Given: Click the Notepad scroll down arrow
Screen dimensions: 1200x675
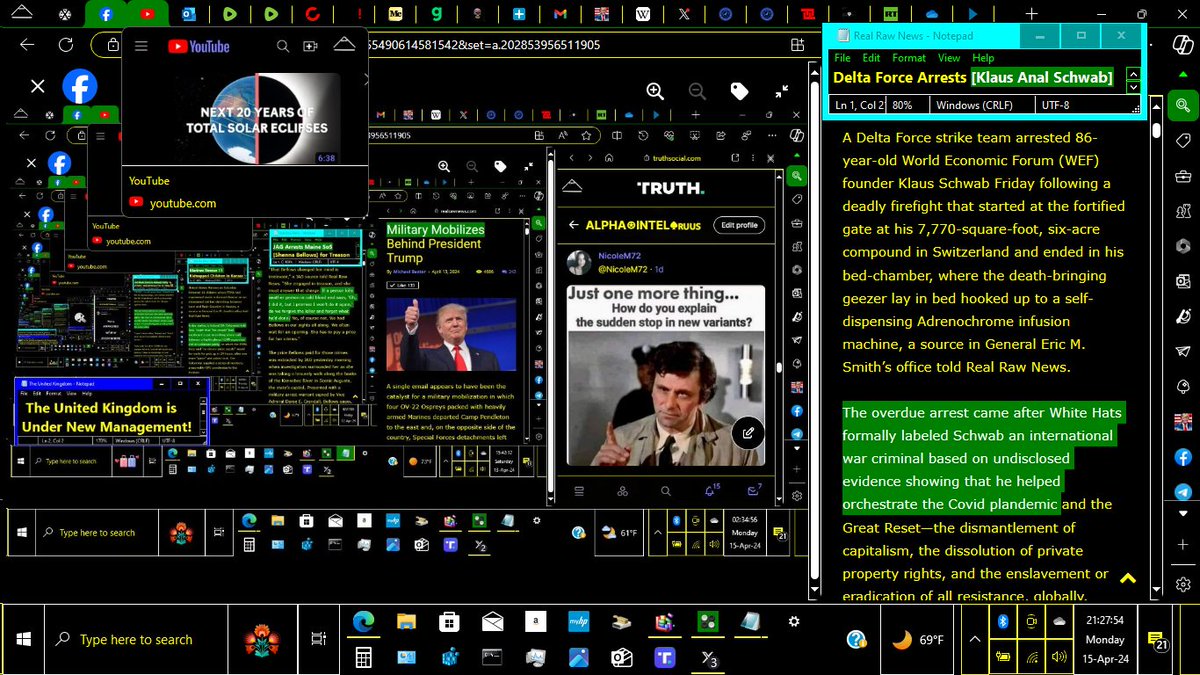Looking at the screenshot, I should click(x=1133, y=87).
